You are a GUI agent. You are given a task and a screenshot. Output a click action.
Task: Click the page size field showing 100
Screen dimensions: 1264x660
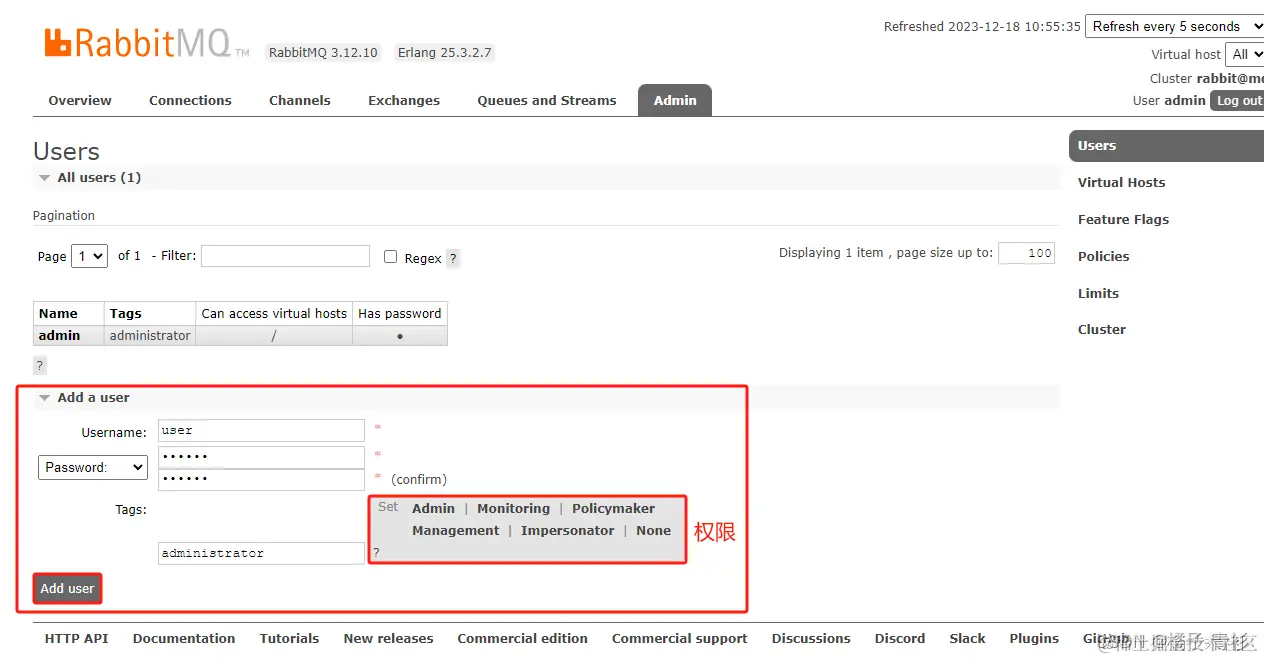[x=1026, y=253]
